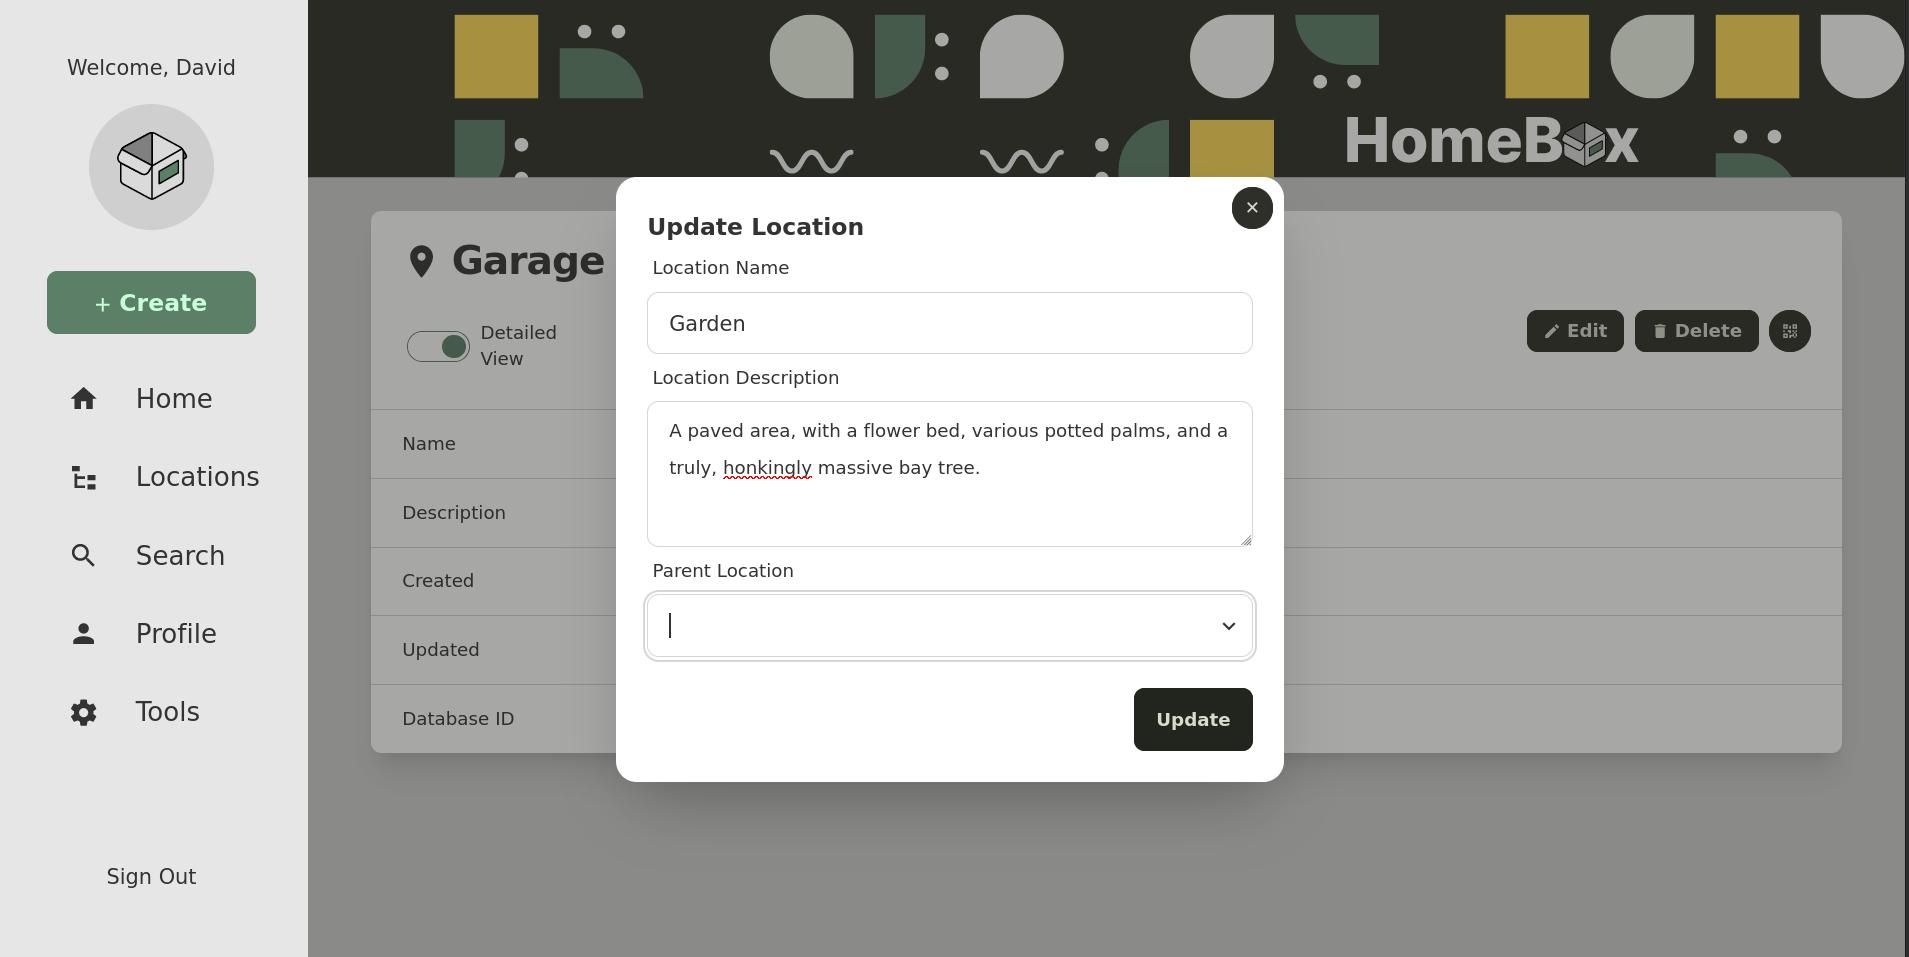Click the Home house icon in sidebar
The width and height of the screenshot is (1909, 957).
pyautogui.click(x=84, y=399)
